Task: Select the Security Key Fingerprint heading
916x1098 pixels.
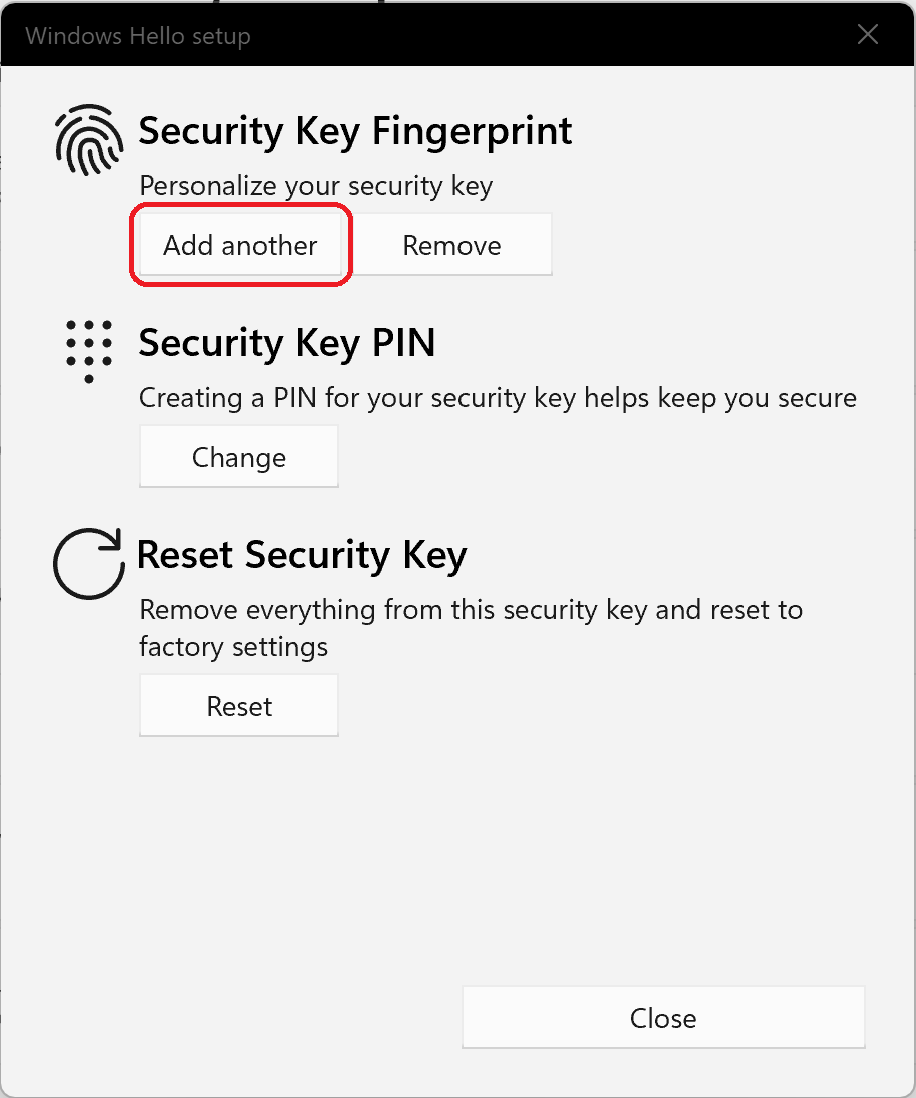Action: [x=355, y=132]
